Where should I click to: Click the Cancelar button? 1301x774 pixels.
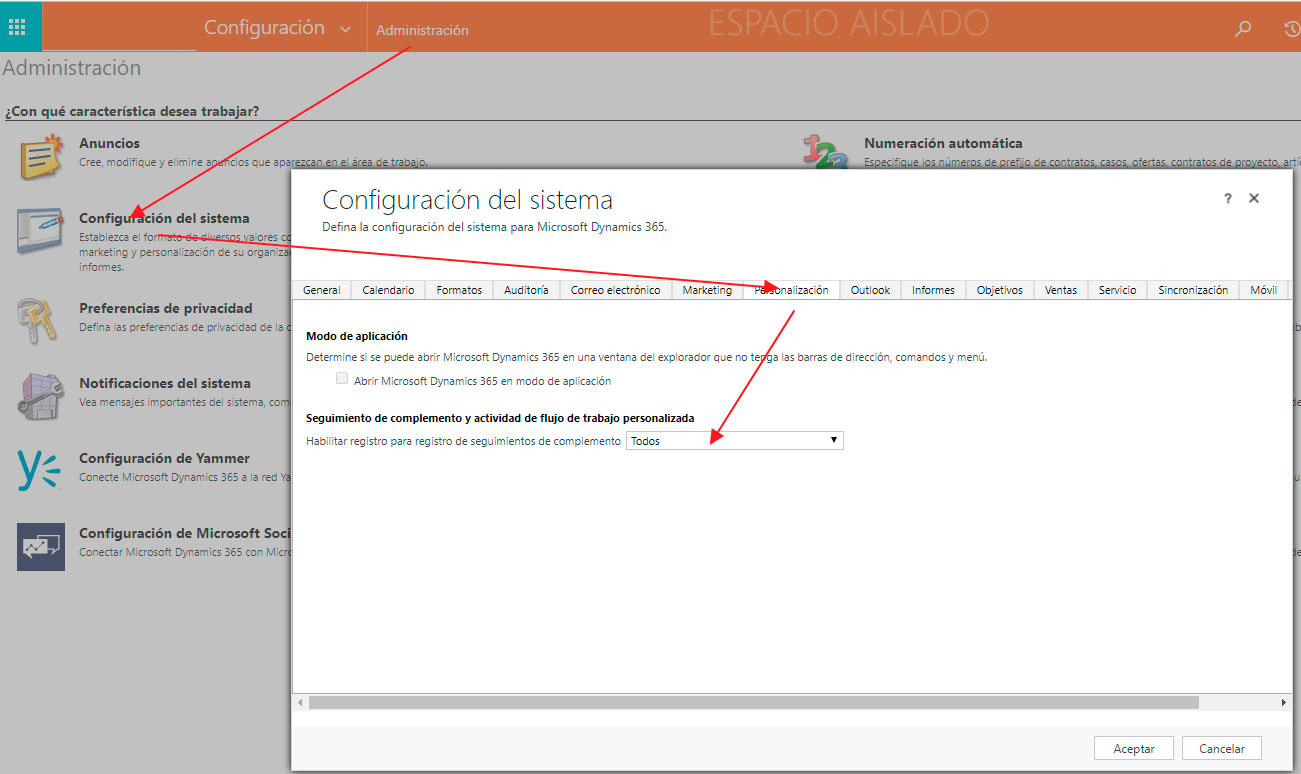[x=1222, y=748]
